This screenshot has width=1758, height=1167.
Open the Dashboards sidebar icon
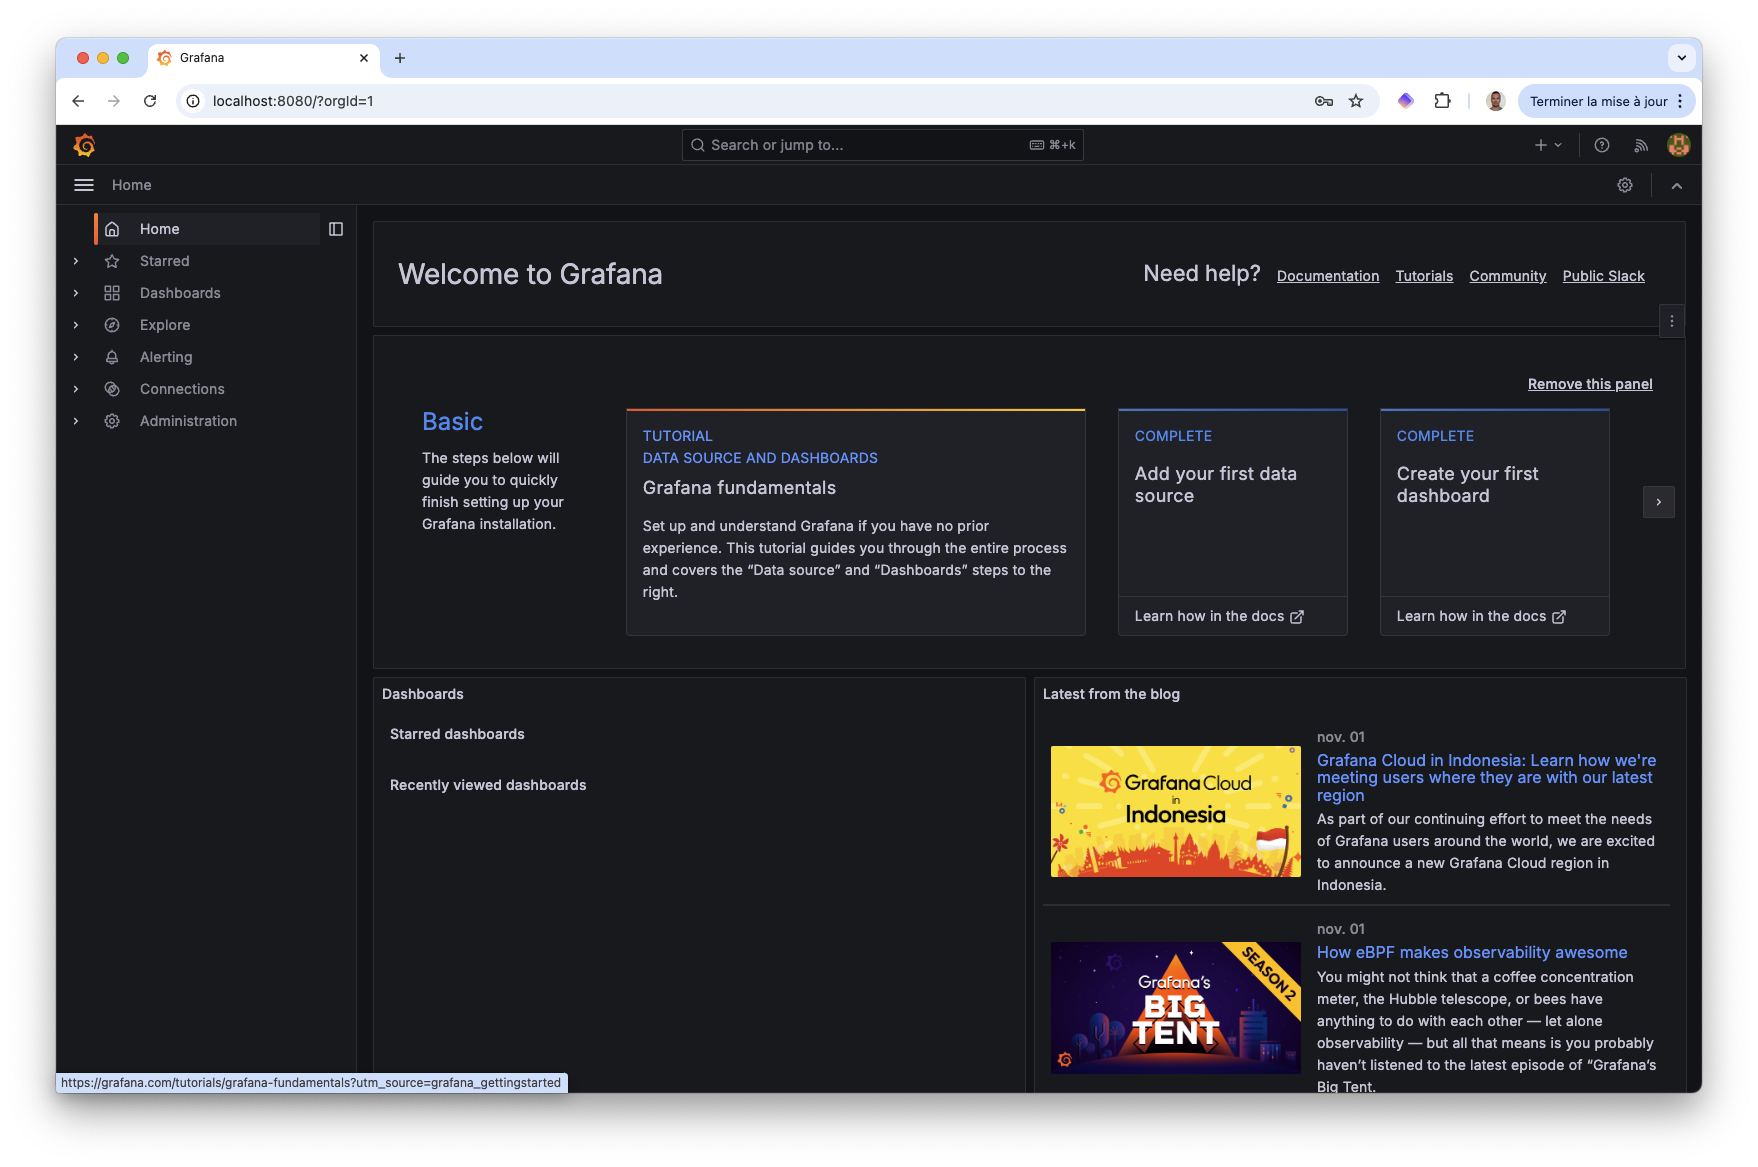click(112, 293)
